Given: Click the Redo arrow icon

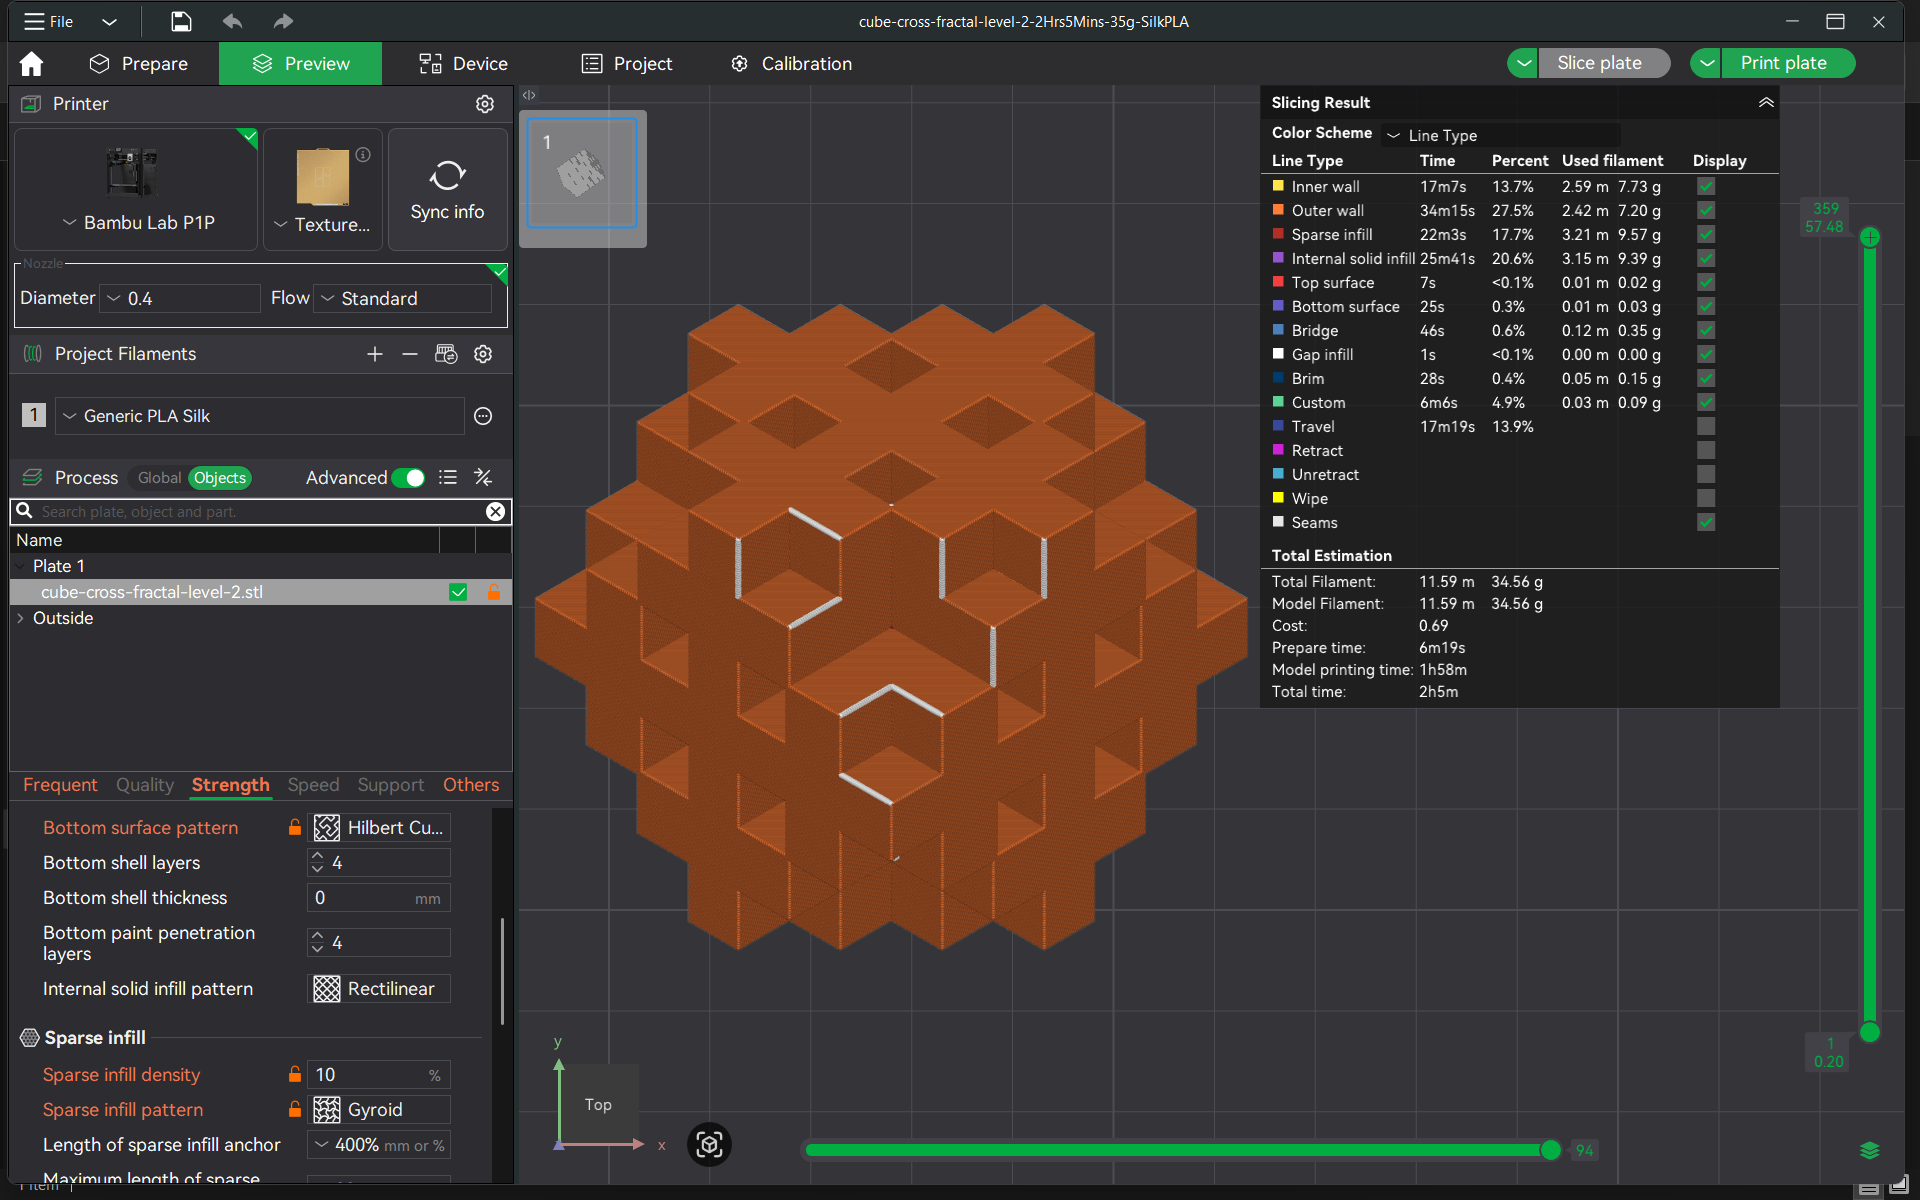Looking at the screenshot, I should pyautogui.click(x=283, y=21).
